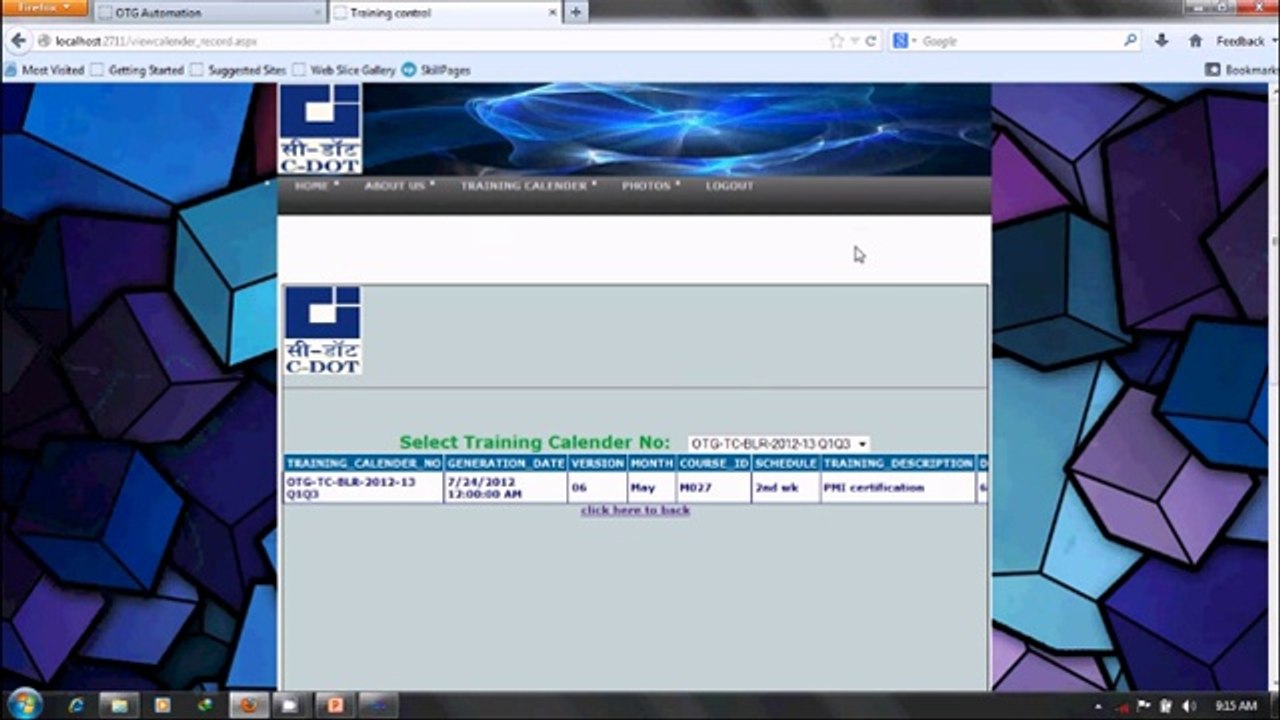Click the 'Select Training Calender No:' label

[535, 442]
